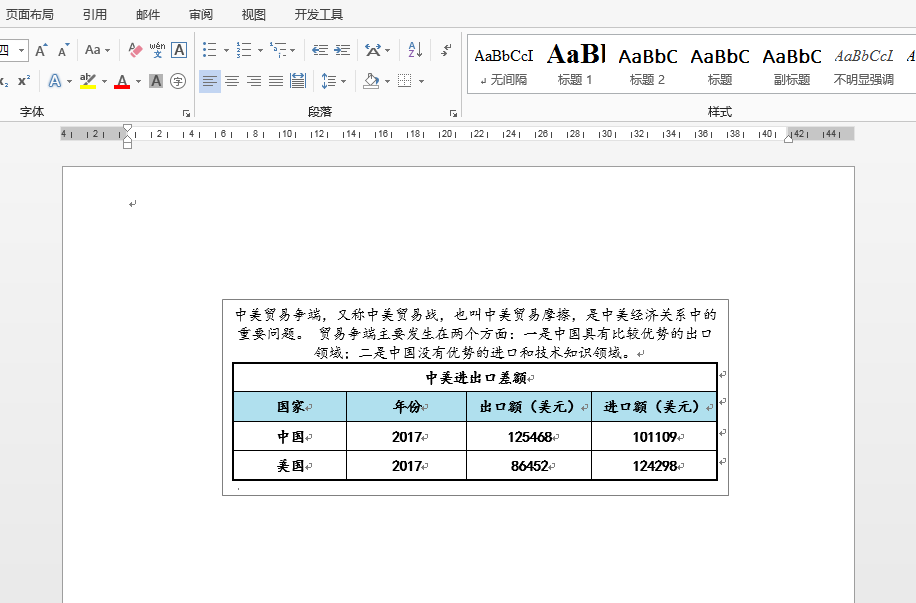Apply borders with the border icon
Screen dimensions: 916x603
pos(405,81)
